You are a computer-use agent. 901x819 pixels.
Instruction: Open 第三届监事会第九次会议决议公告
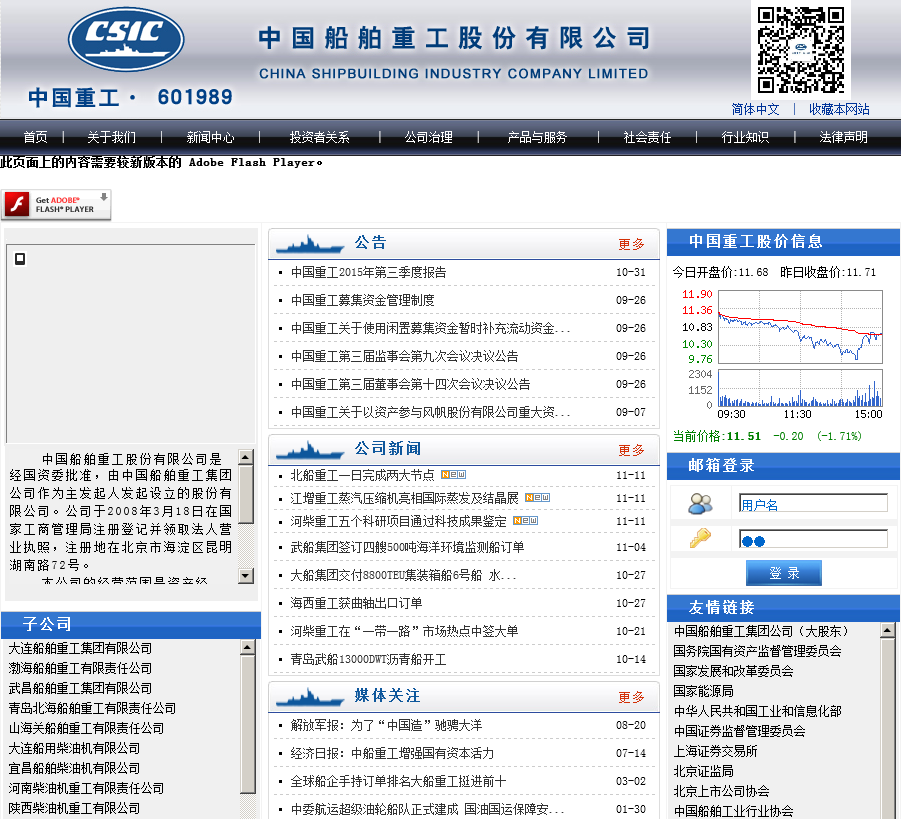pos(405,356)
